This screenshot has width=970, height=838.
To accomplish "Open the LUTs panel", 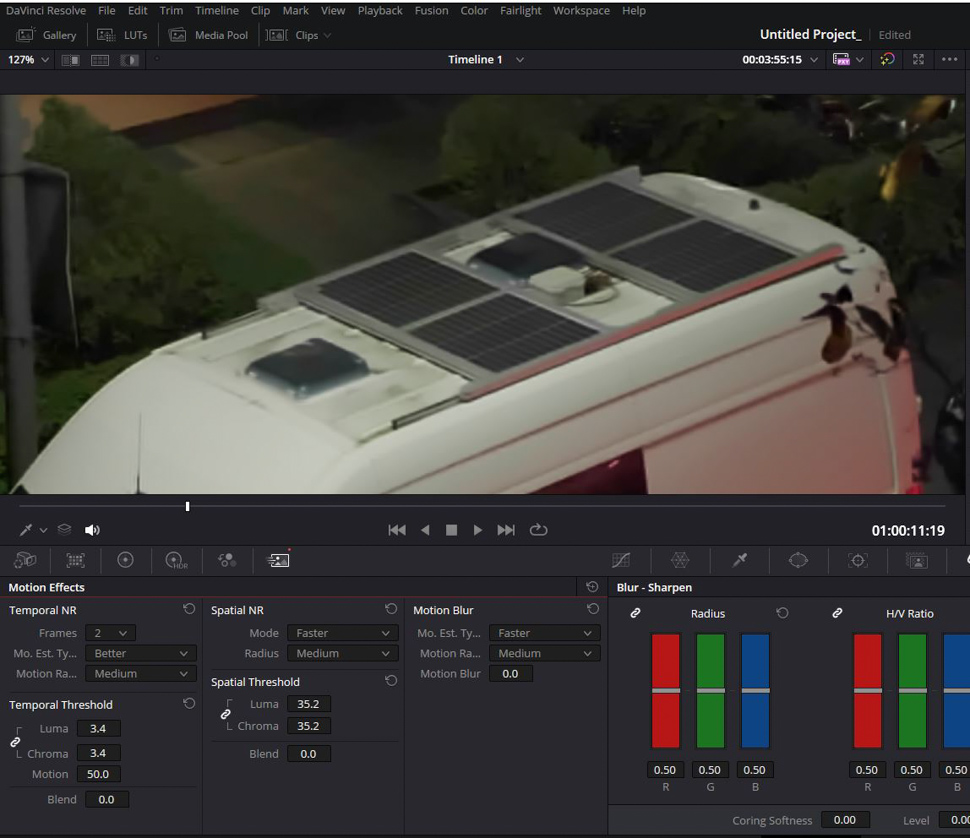I will [x=122, y=35].
